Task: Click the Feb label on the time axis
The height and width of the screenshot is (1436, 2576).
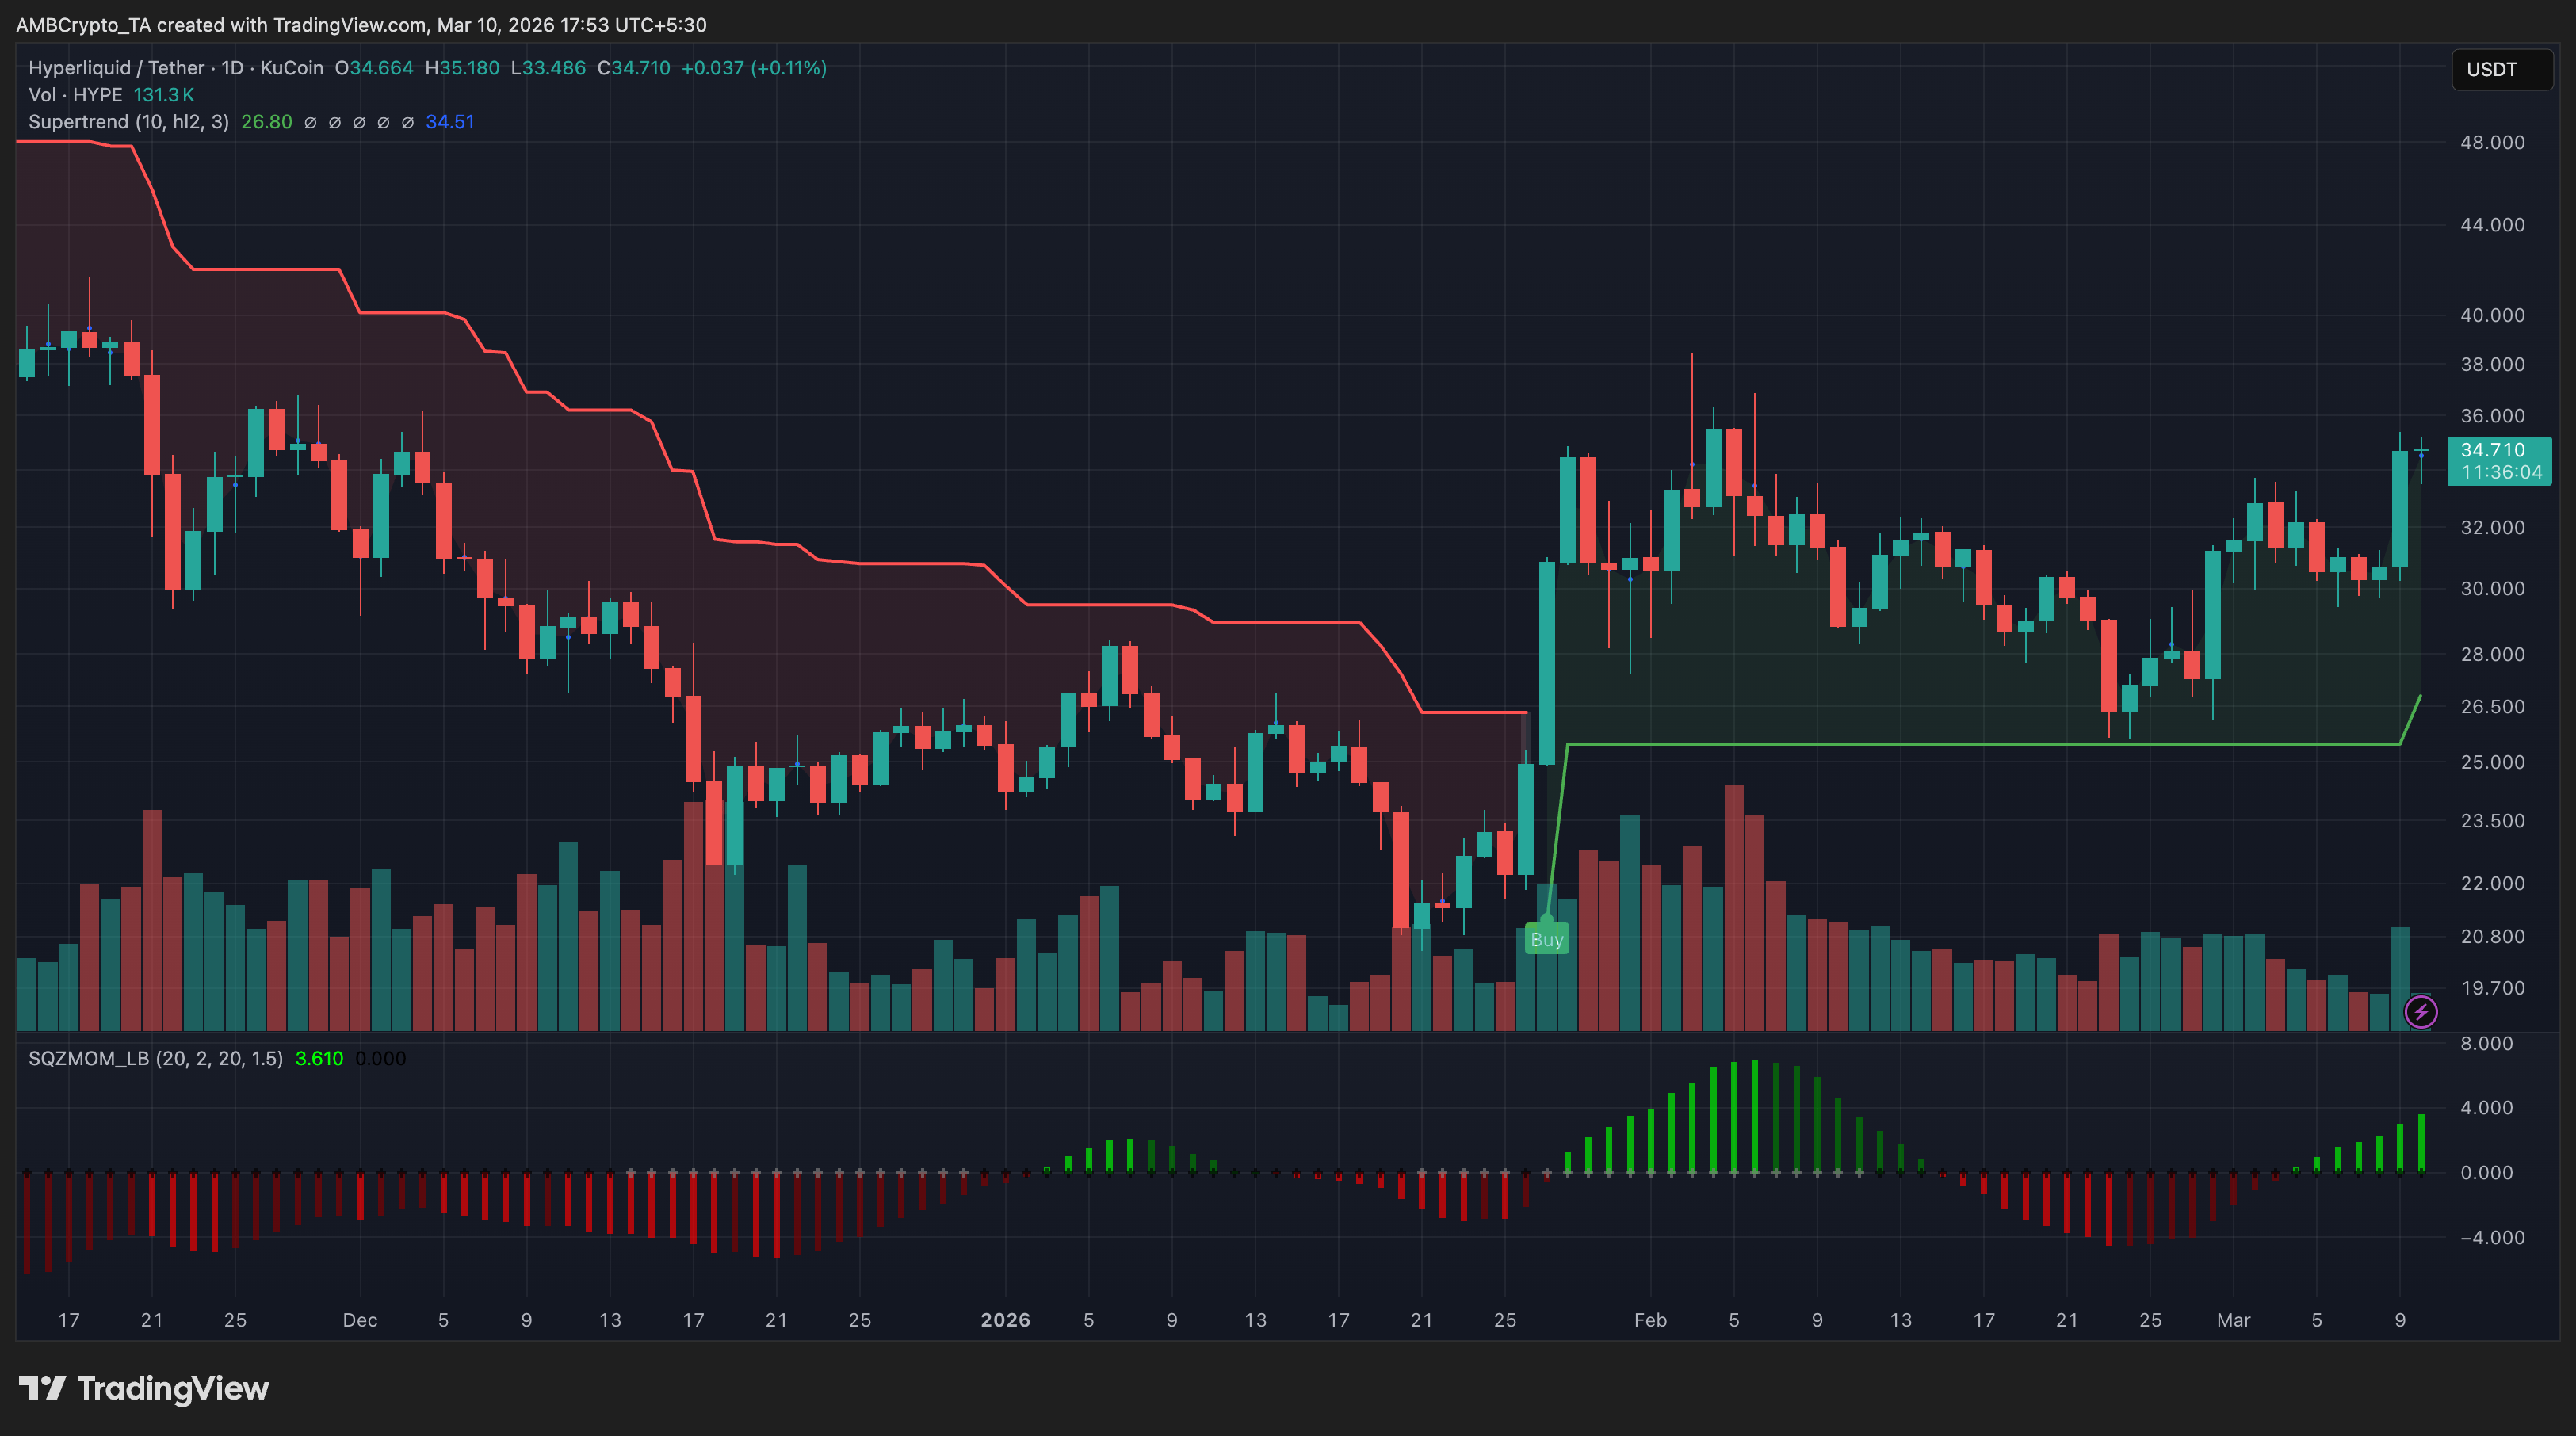Action: pos(1650,1320)
